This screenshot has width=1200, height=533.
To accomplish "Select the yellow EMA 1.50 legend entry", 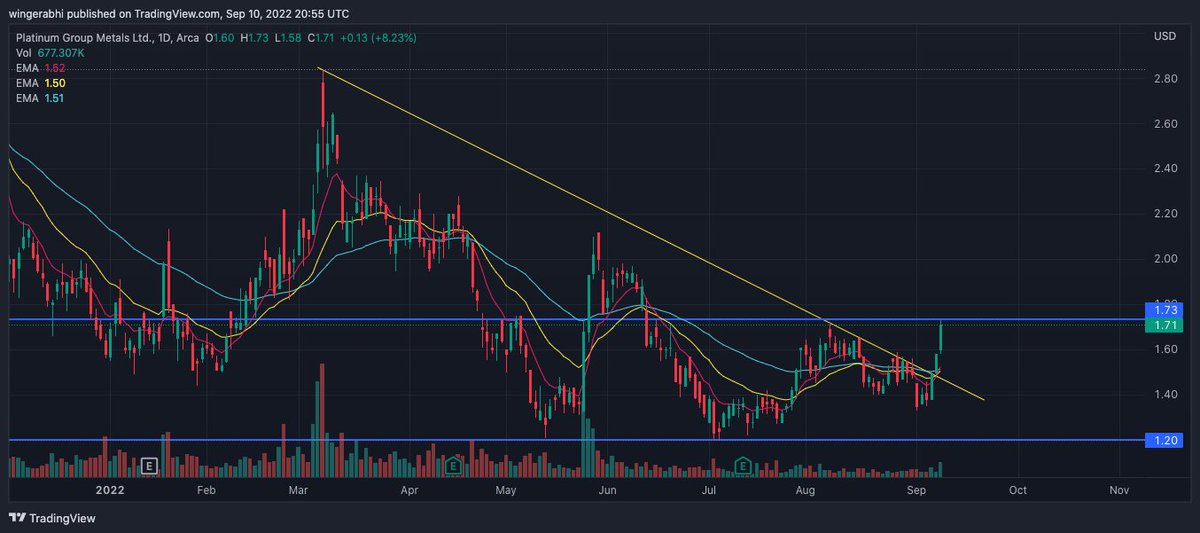I will [x=40, y=83].
